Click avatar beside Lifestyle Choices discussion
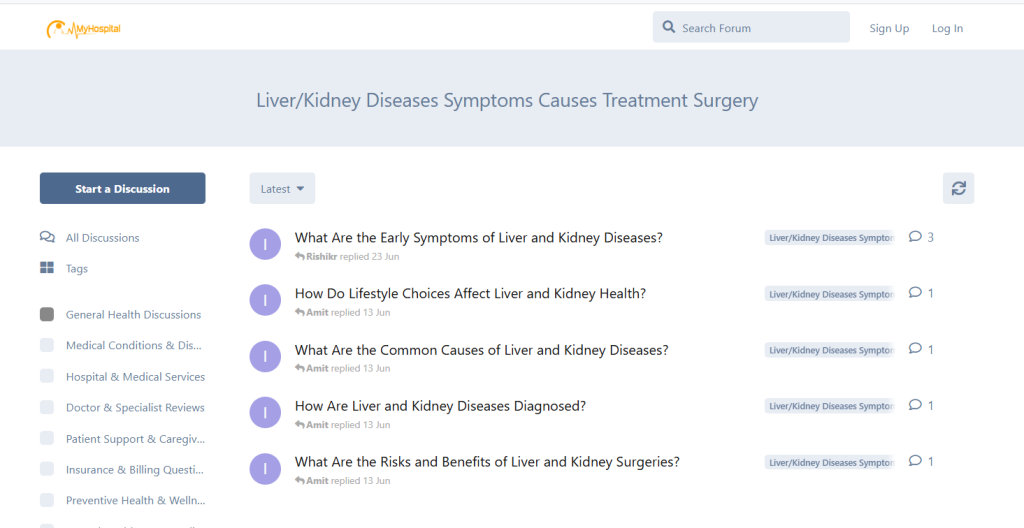The height and width of the screenshot is (528, 1024). (x=265, y=300)
